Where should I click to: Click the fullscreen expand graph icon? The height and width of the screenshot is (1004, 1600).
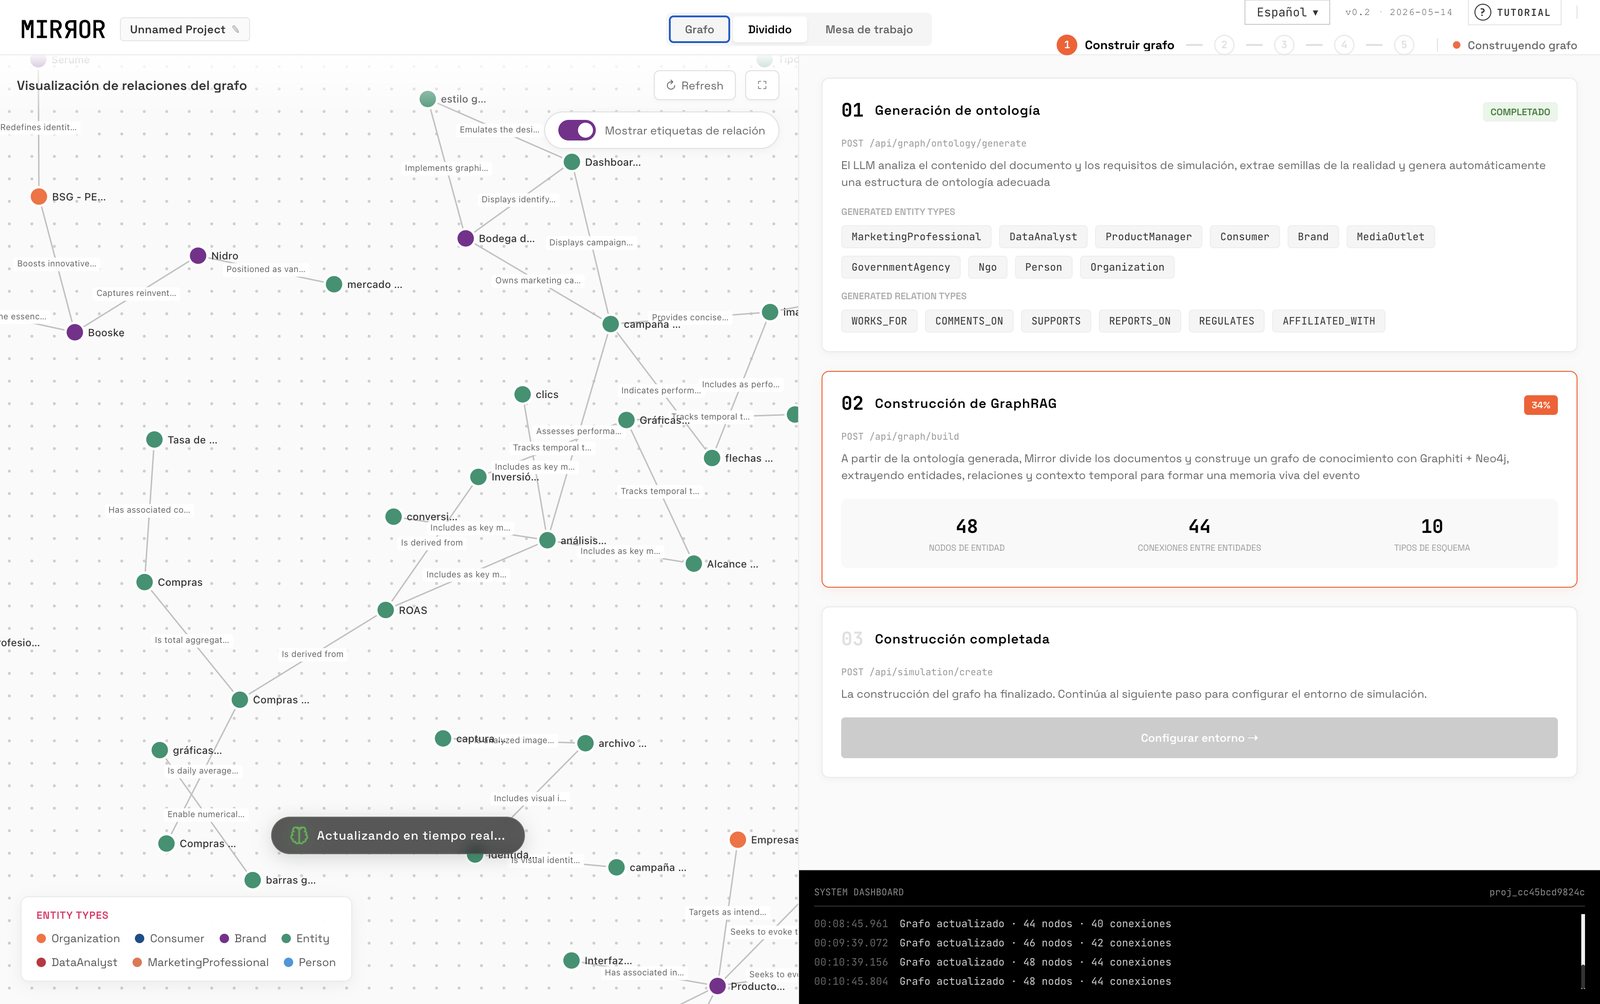pyautogui.click(x=762, y=85)
